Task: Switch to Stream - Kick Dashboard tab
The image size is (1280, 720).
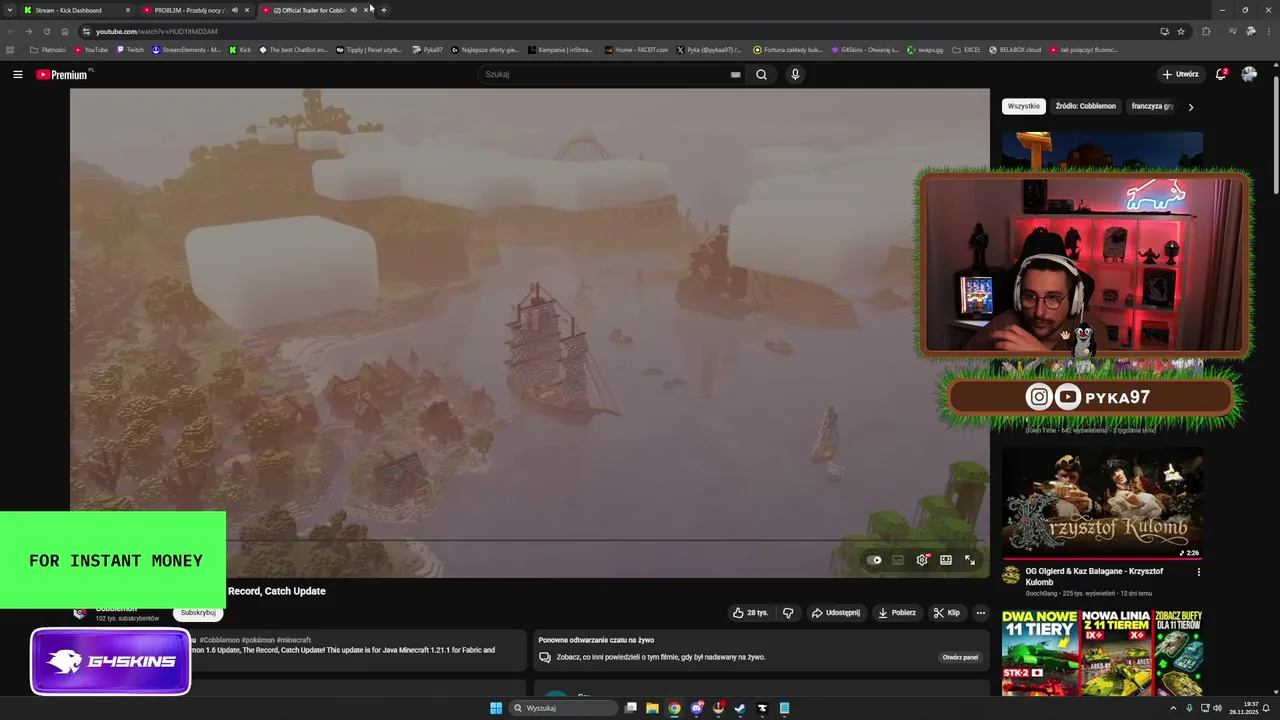Action: pos(77,10)
